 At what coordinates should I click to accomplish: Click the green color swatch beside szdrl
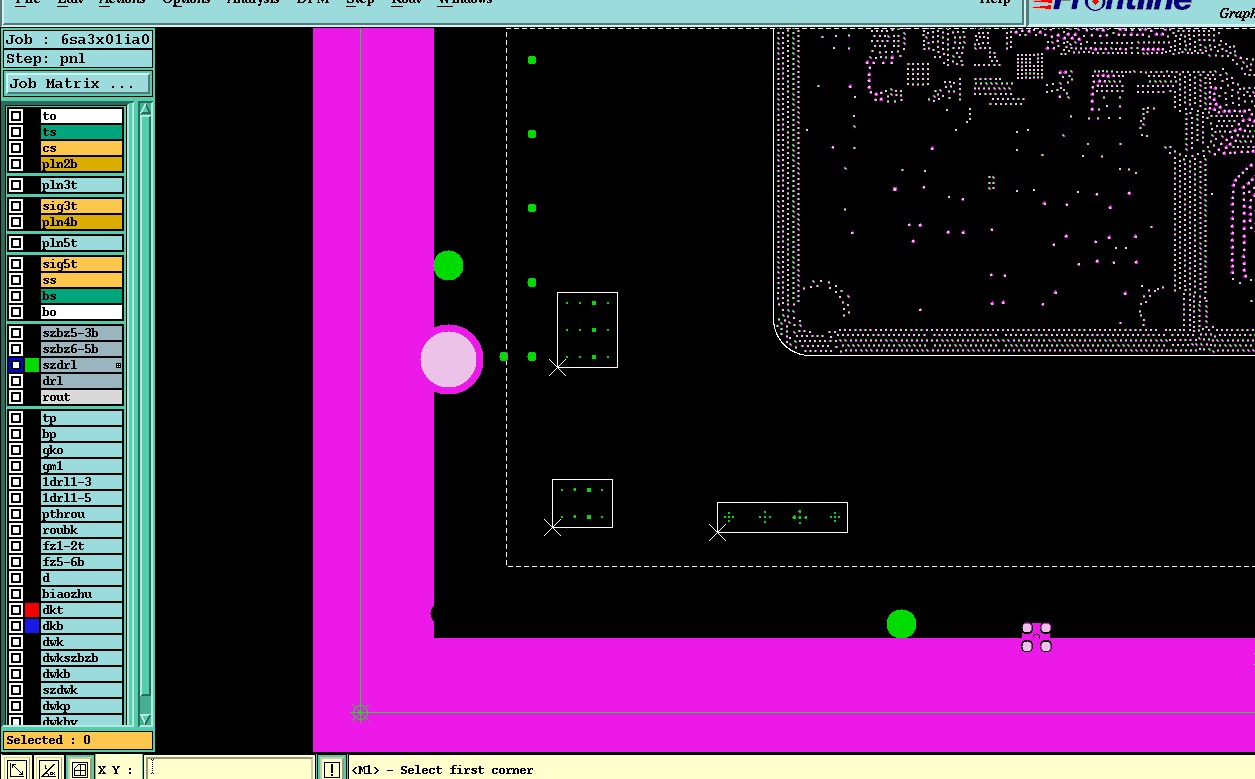[32, 365]
